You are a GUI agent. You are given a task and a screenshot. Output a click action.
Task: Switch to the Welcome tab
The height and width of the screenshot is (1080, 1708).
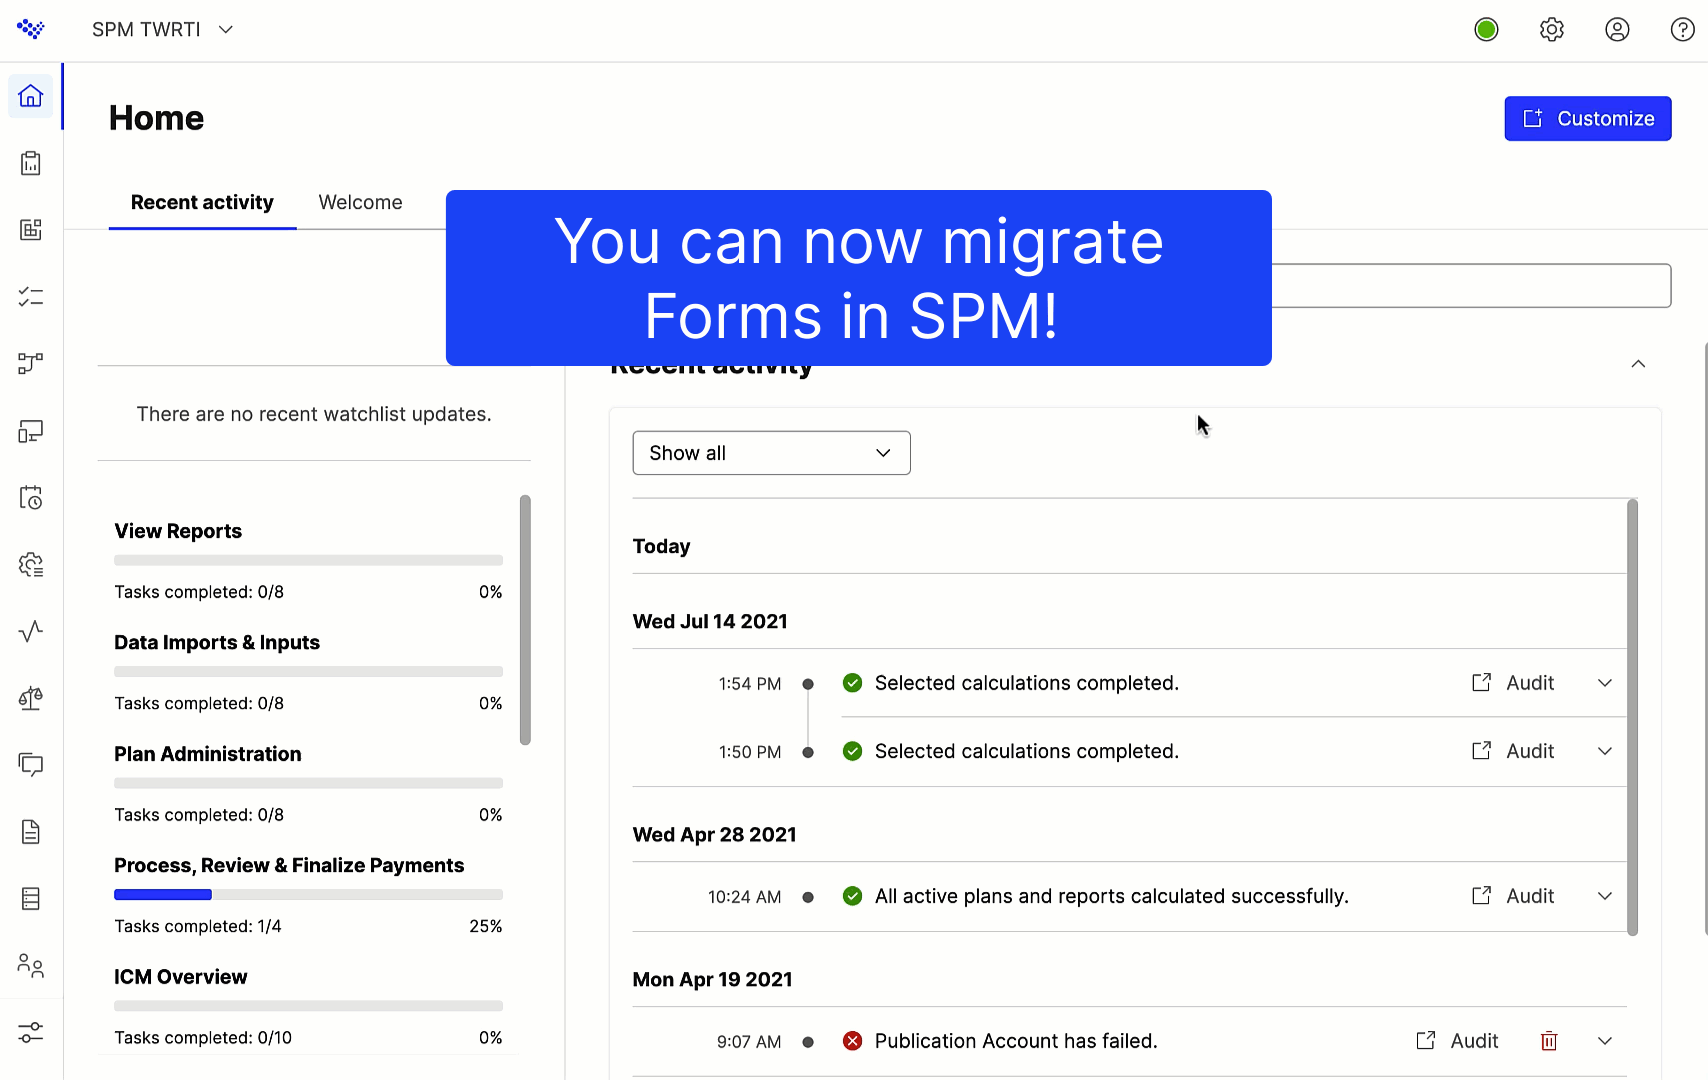360,202
